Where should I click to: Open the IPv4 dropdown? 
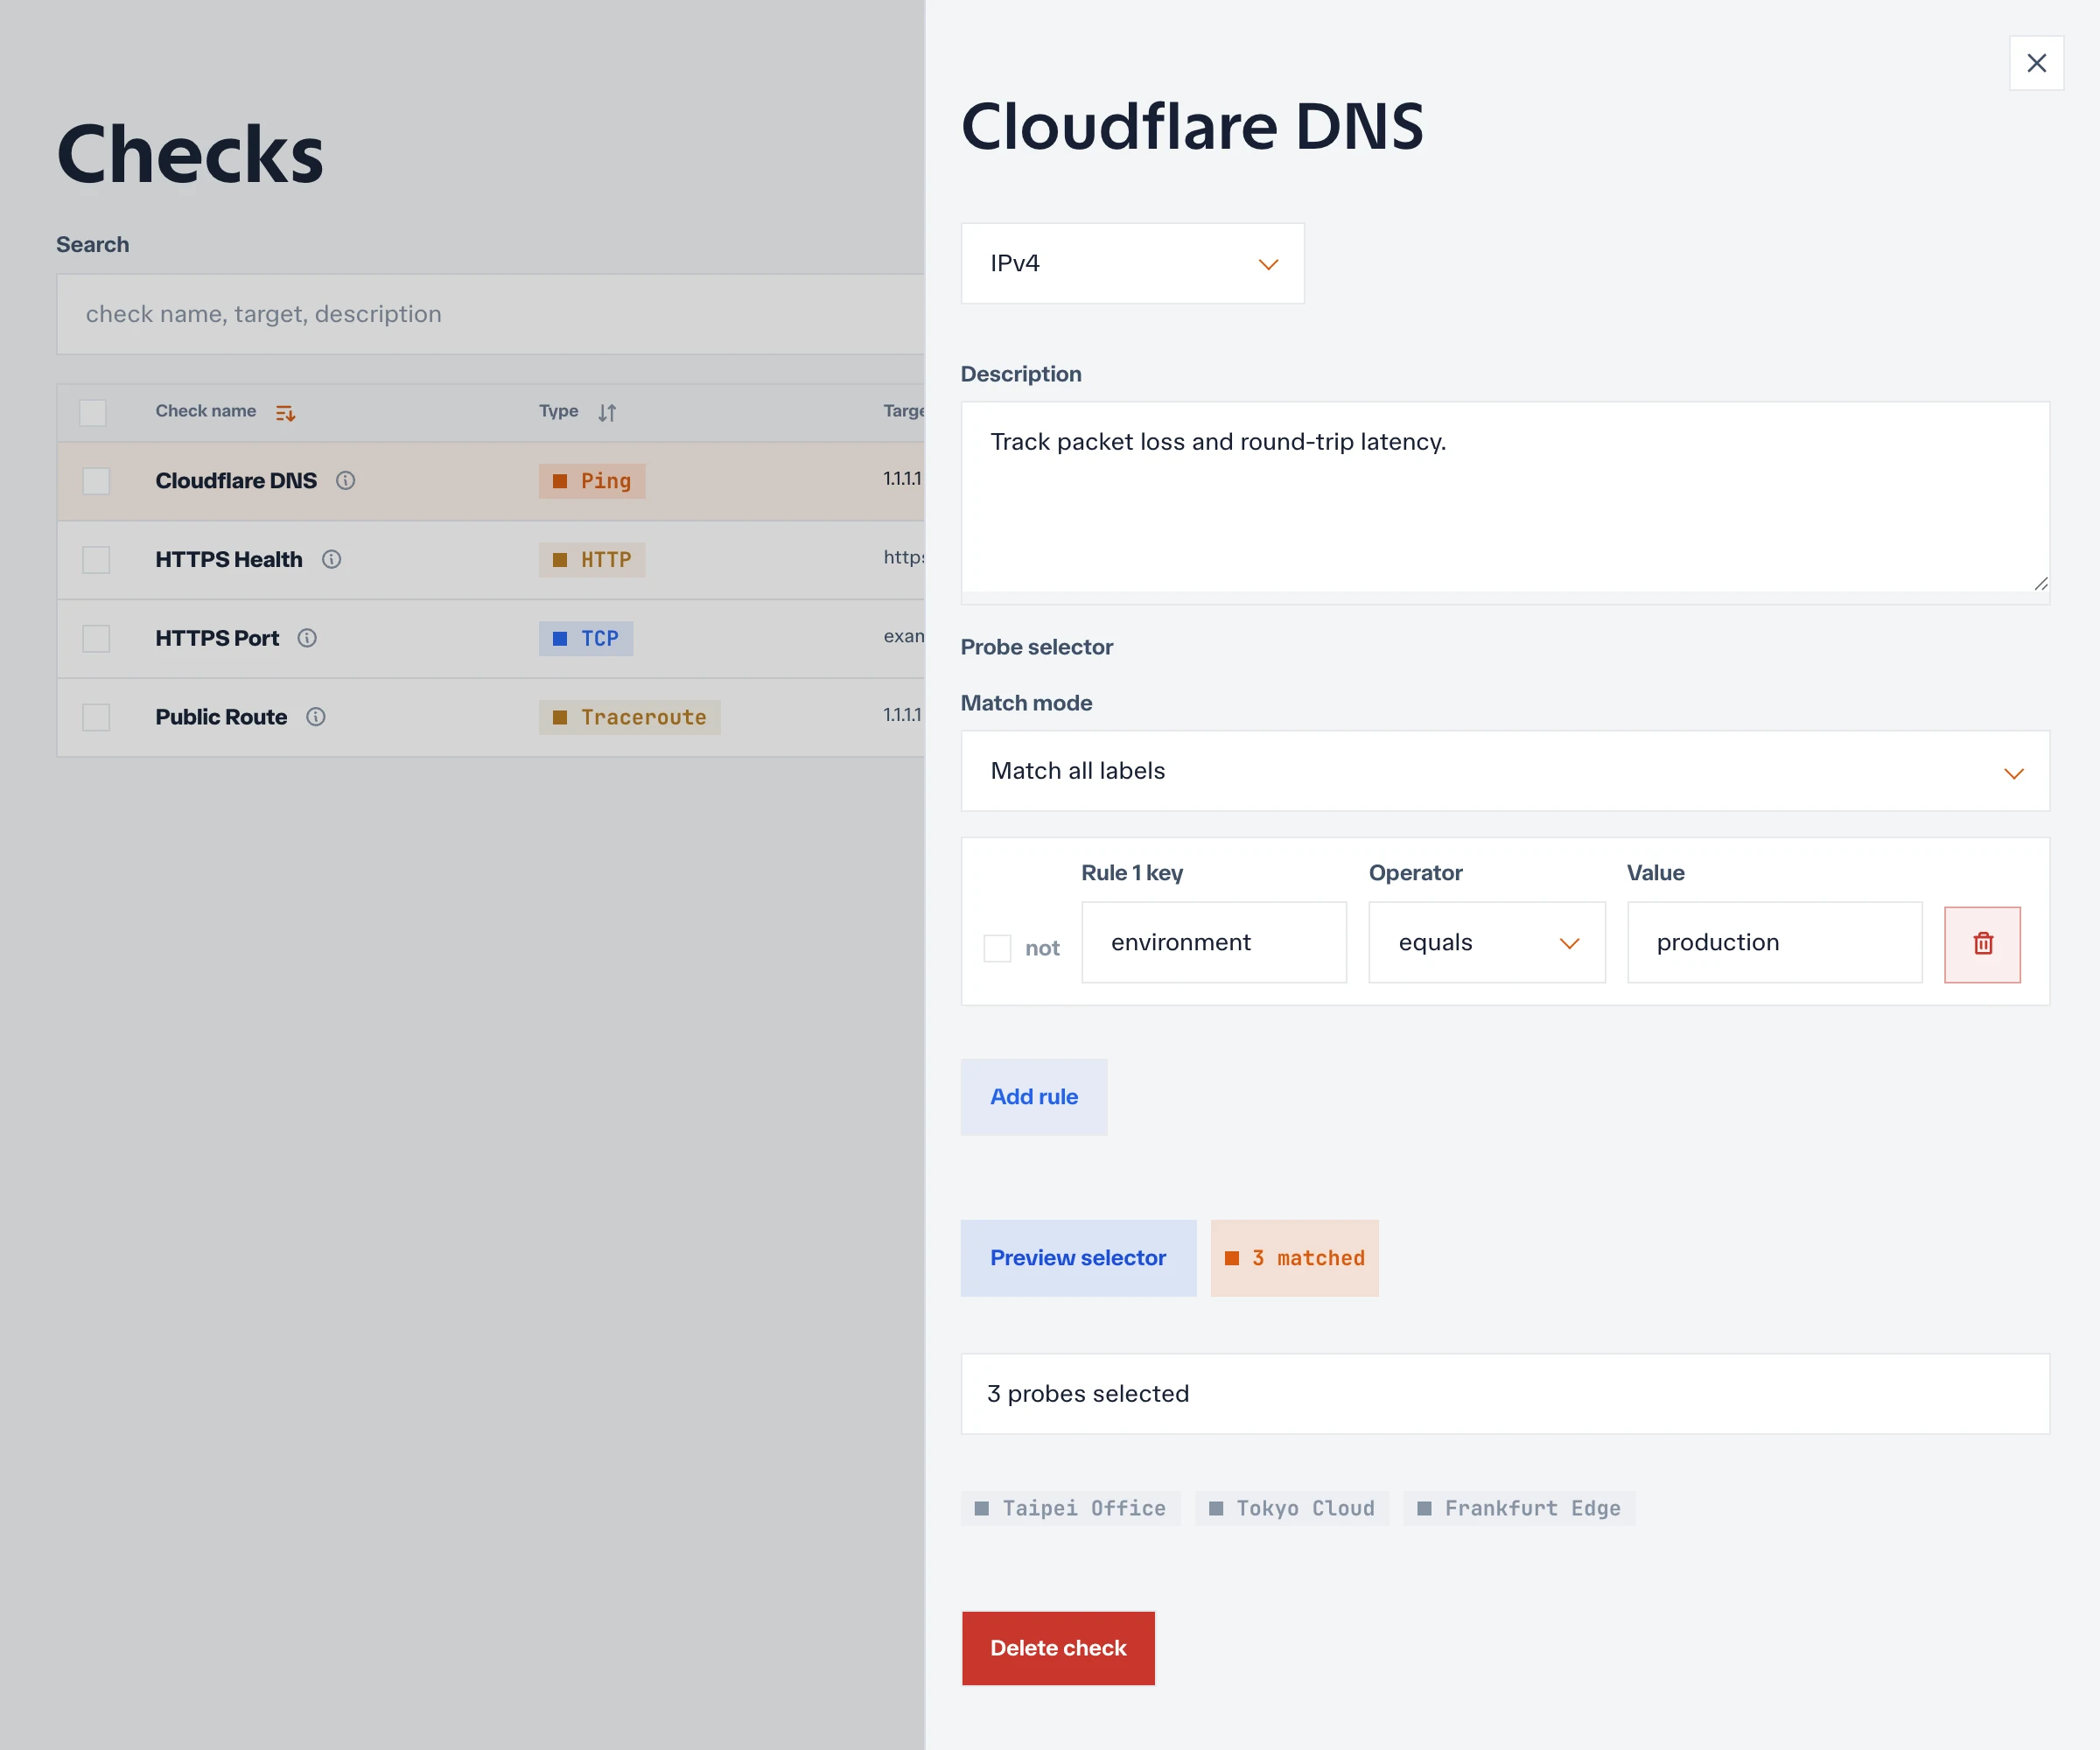(x=1132, y=263)
